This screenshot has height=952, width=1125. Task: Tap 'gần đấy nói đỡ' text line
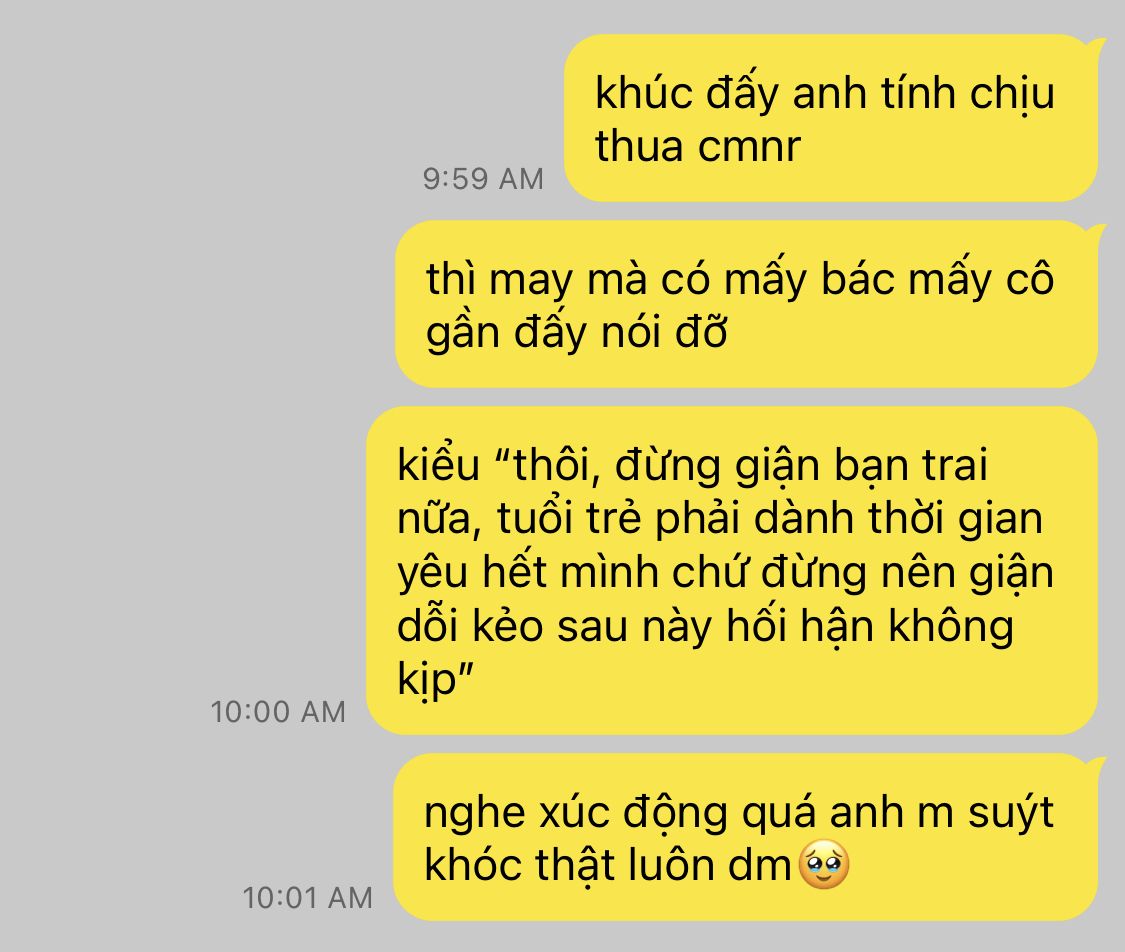[x=577, y=334]
